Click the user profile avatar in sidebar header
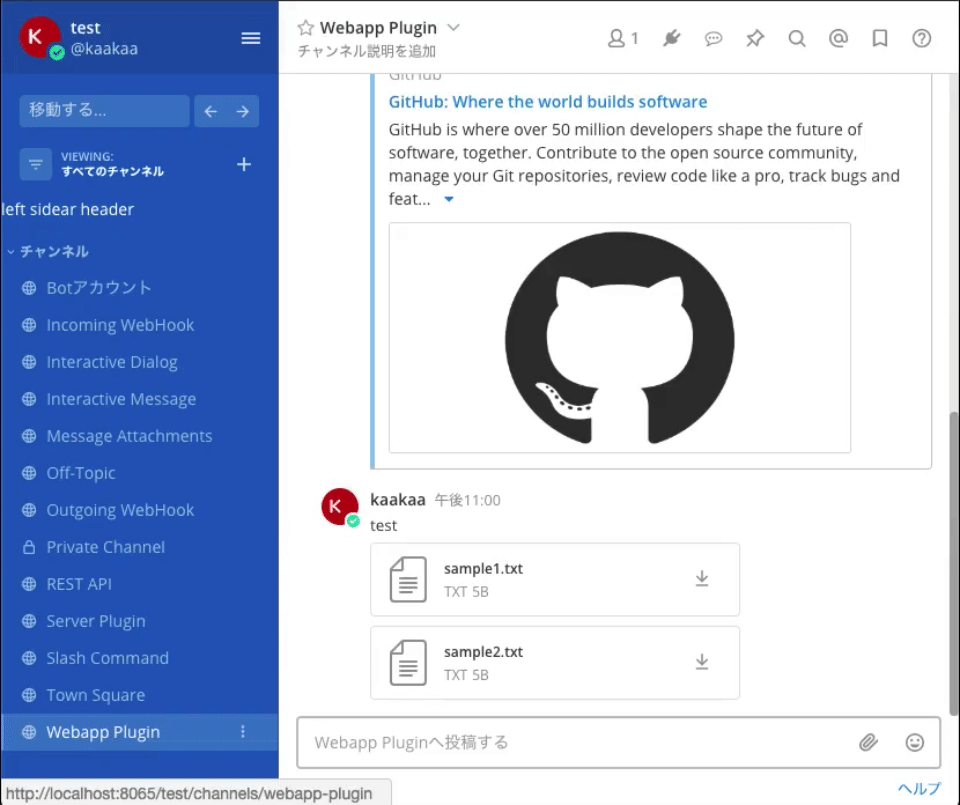Screen dimensions: 960x805 coord(40,38)
